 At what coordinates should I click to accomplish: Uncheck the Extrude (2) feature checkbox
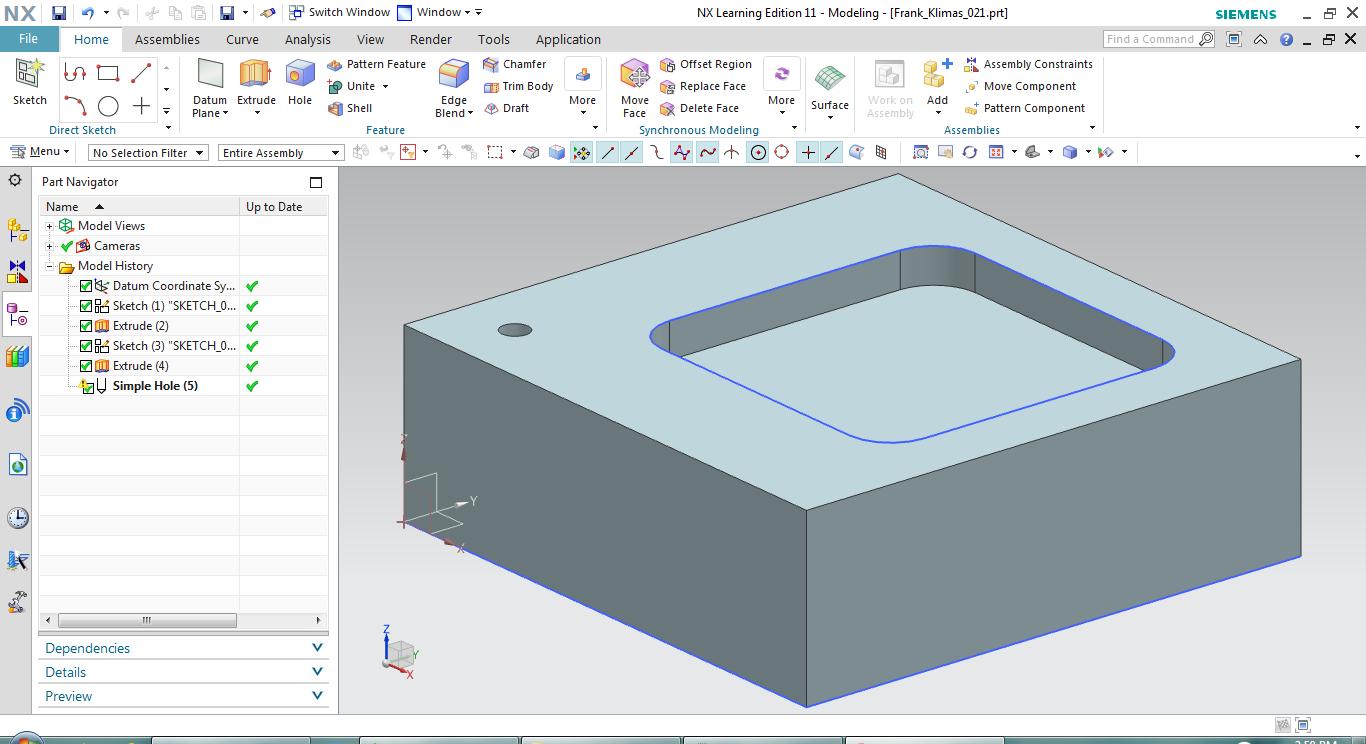click(x=86, y=326)
